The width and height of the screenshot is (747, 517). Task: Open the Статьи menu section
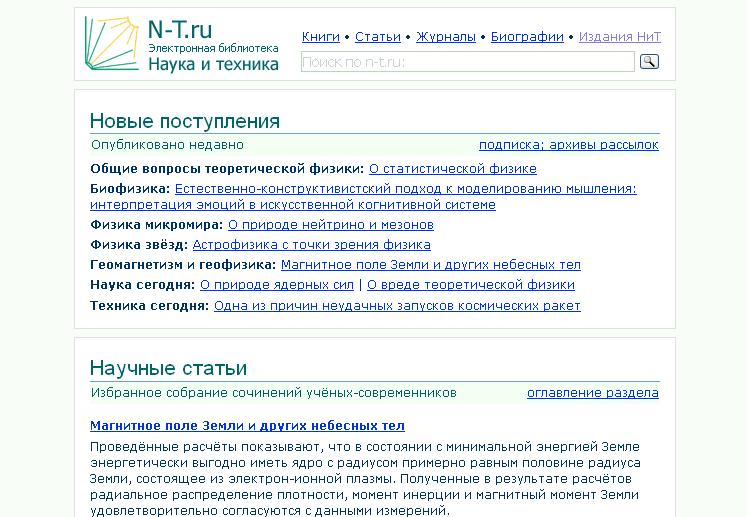pyautogui.click(x=377, y=37)
